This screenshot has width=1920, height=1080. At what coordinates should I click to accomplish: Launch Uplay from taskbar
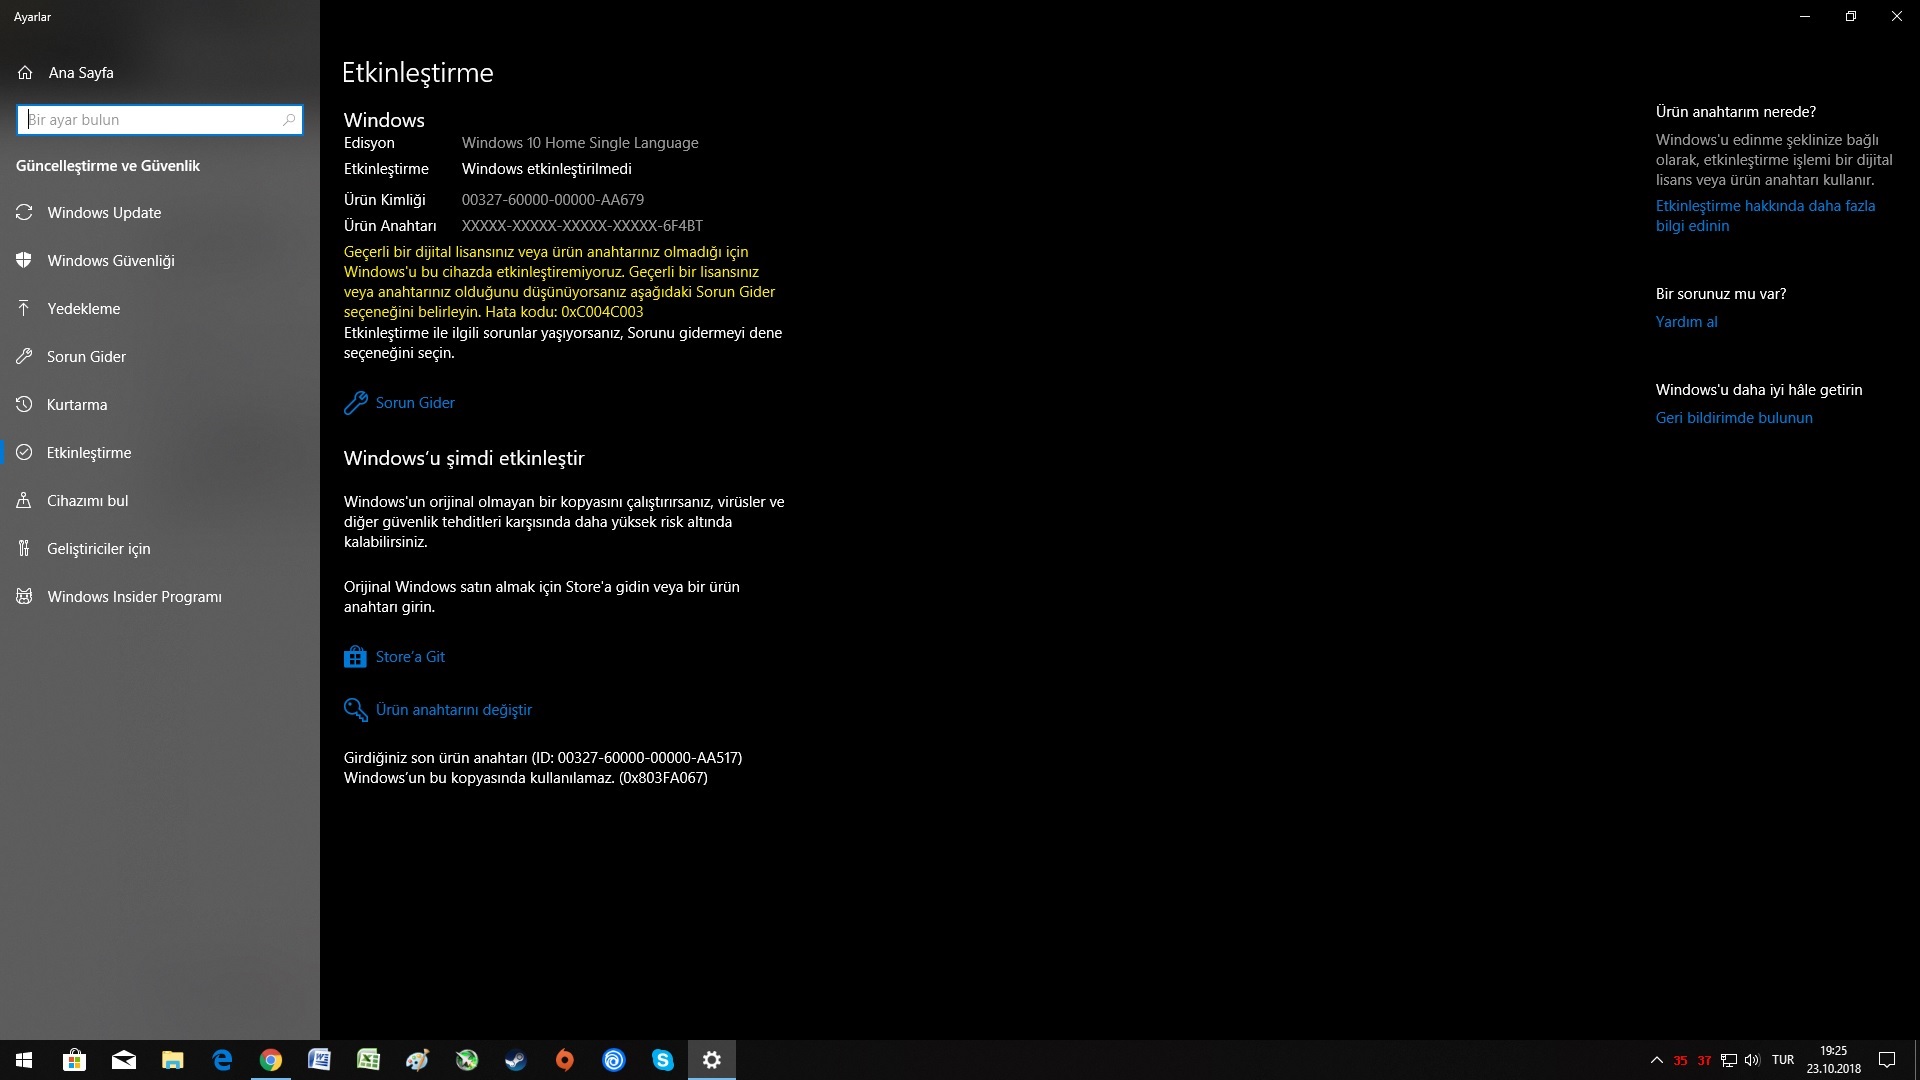[614, 1060]
